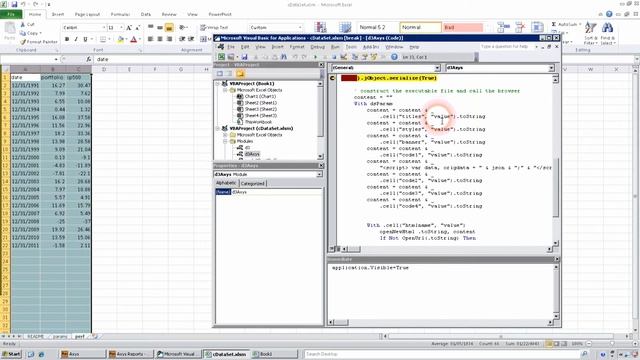Image resolution: width=640 pixels, height=360 pixels.
Task: Click the Font Color red A swatch
Action: coord(133,39)
